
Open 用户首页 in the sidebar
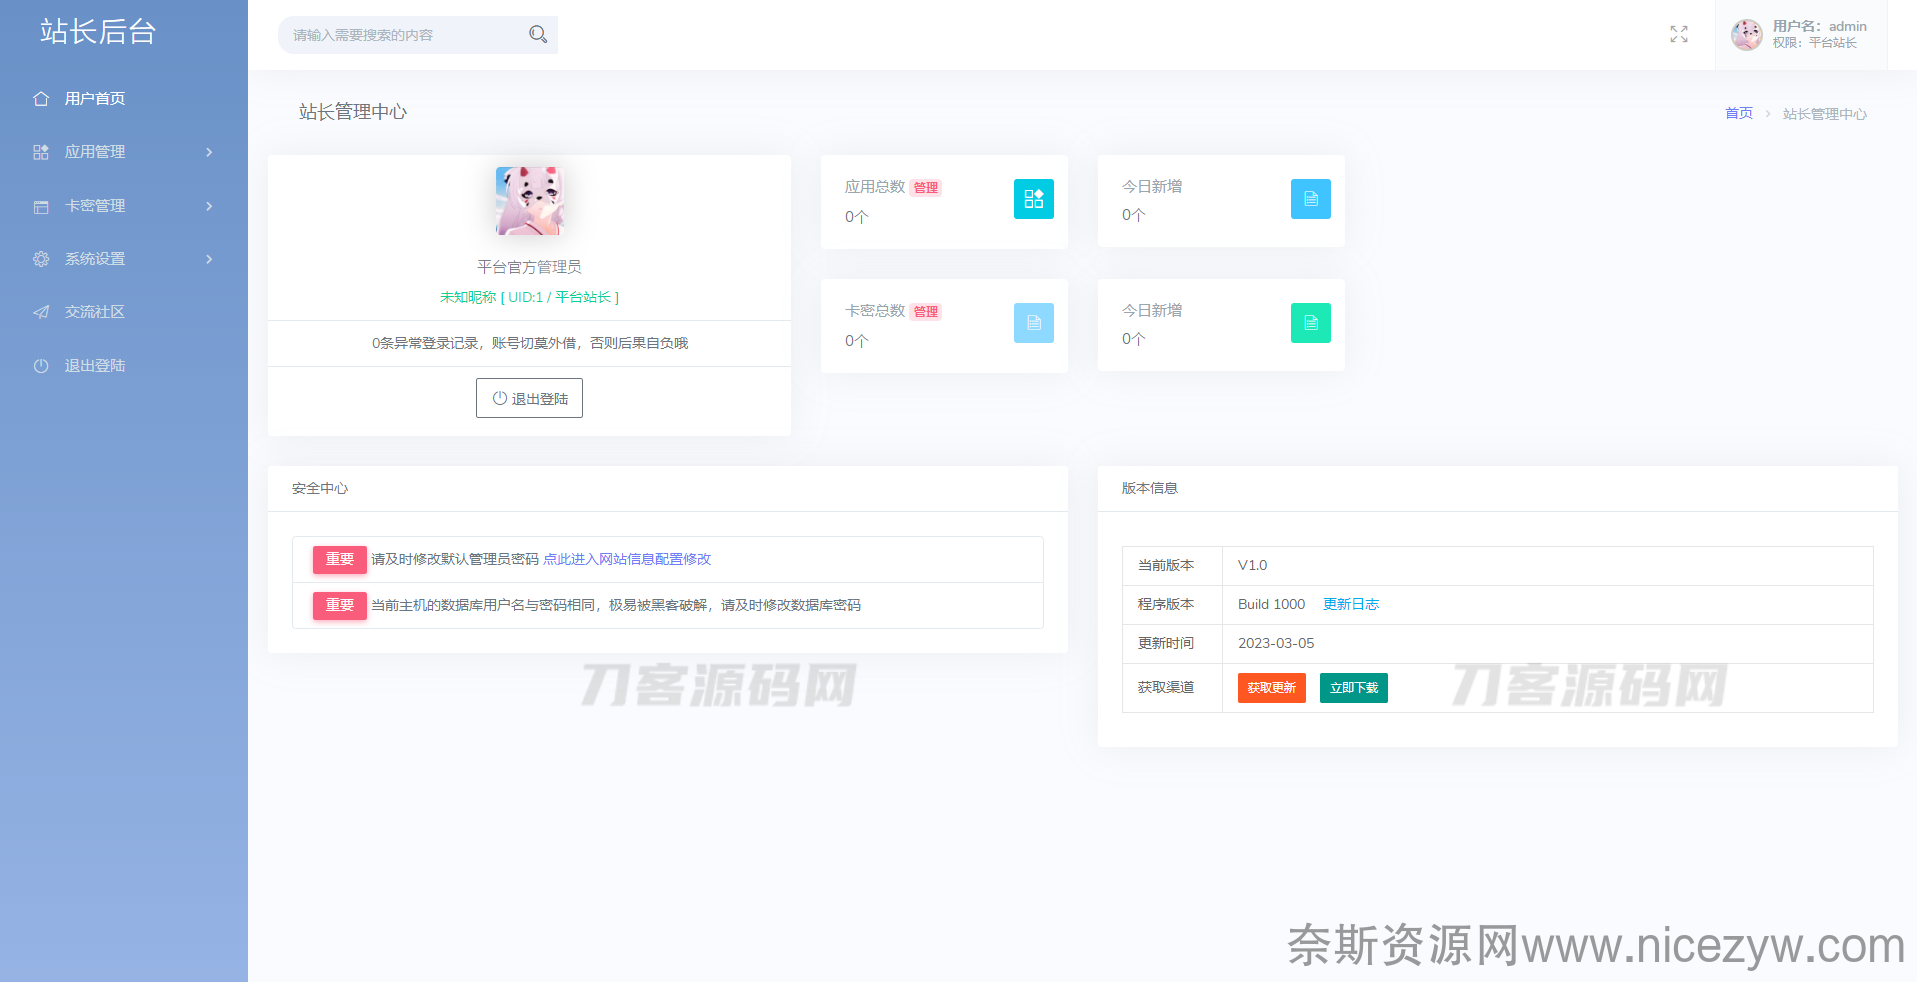(x=94, y=99)
